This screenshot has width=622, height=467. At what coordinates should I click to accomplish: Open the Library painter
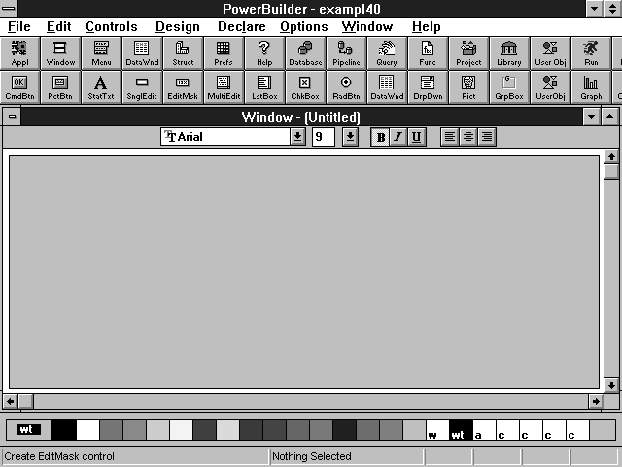[509, 52]
